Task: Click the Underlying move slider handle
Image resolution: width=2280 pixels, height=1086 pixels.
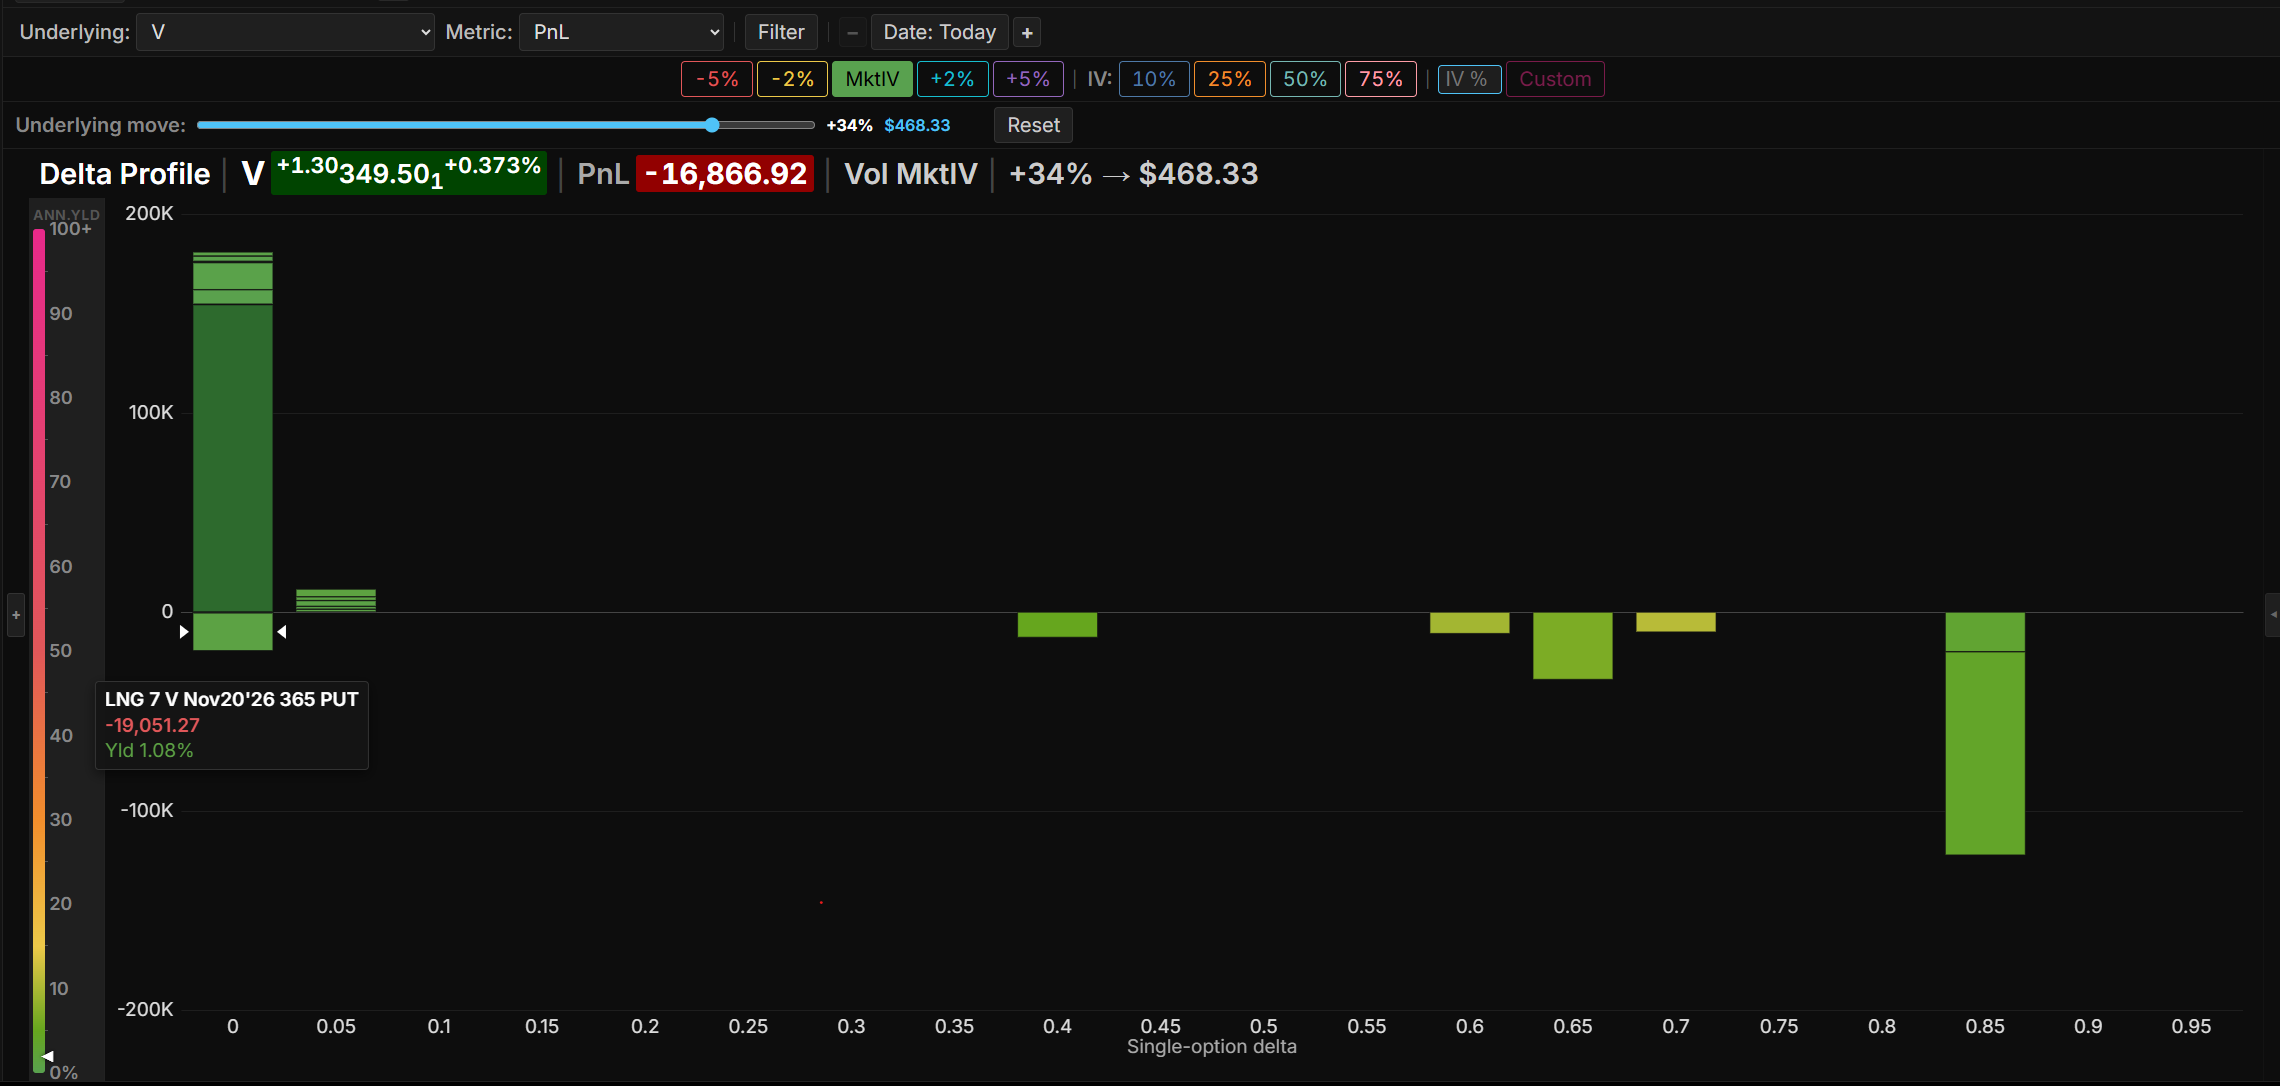Action: pos(712,125)
